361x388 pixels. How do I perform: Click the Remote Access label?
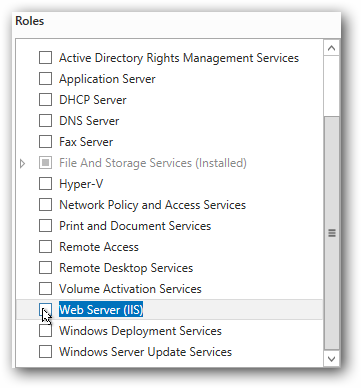coord(99,247)
